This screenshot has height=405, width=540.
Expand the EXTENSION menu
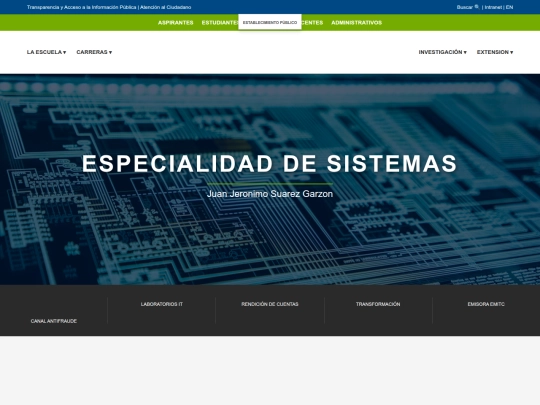[495, 52]
